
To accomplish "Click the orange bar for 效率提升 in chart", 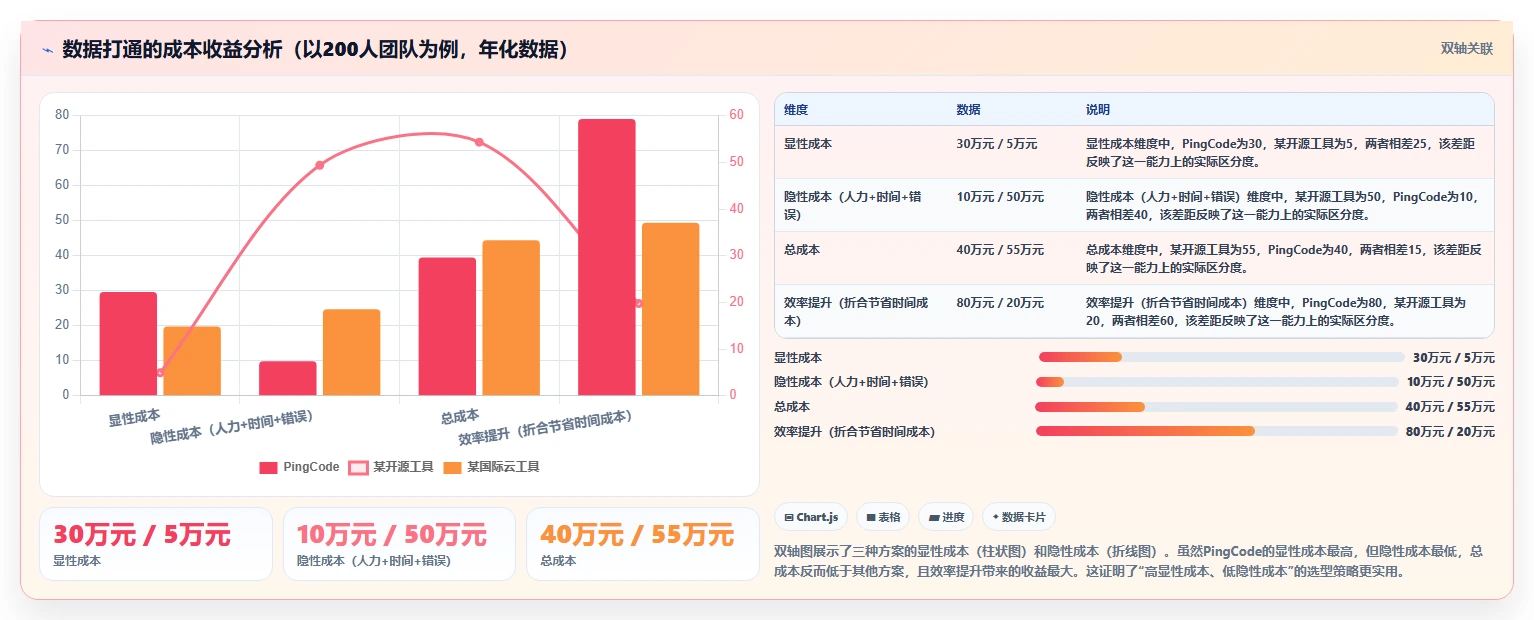I will click(670, 309).
